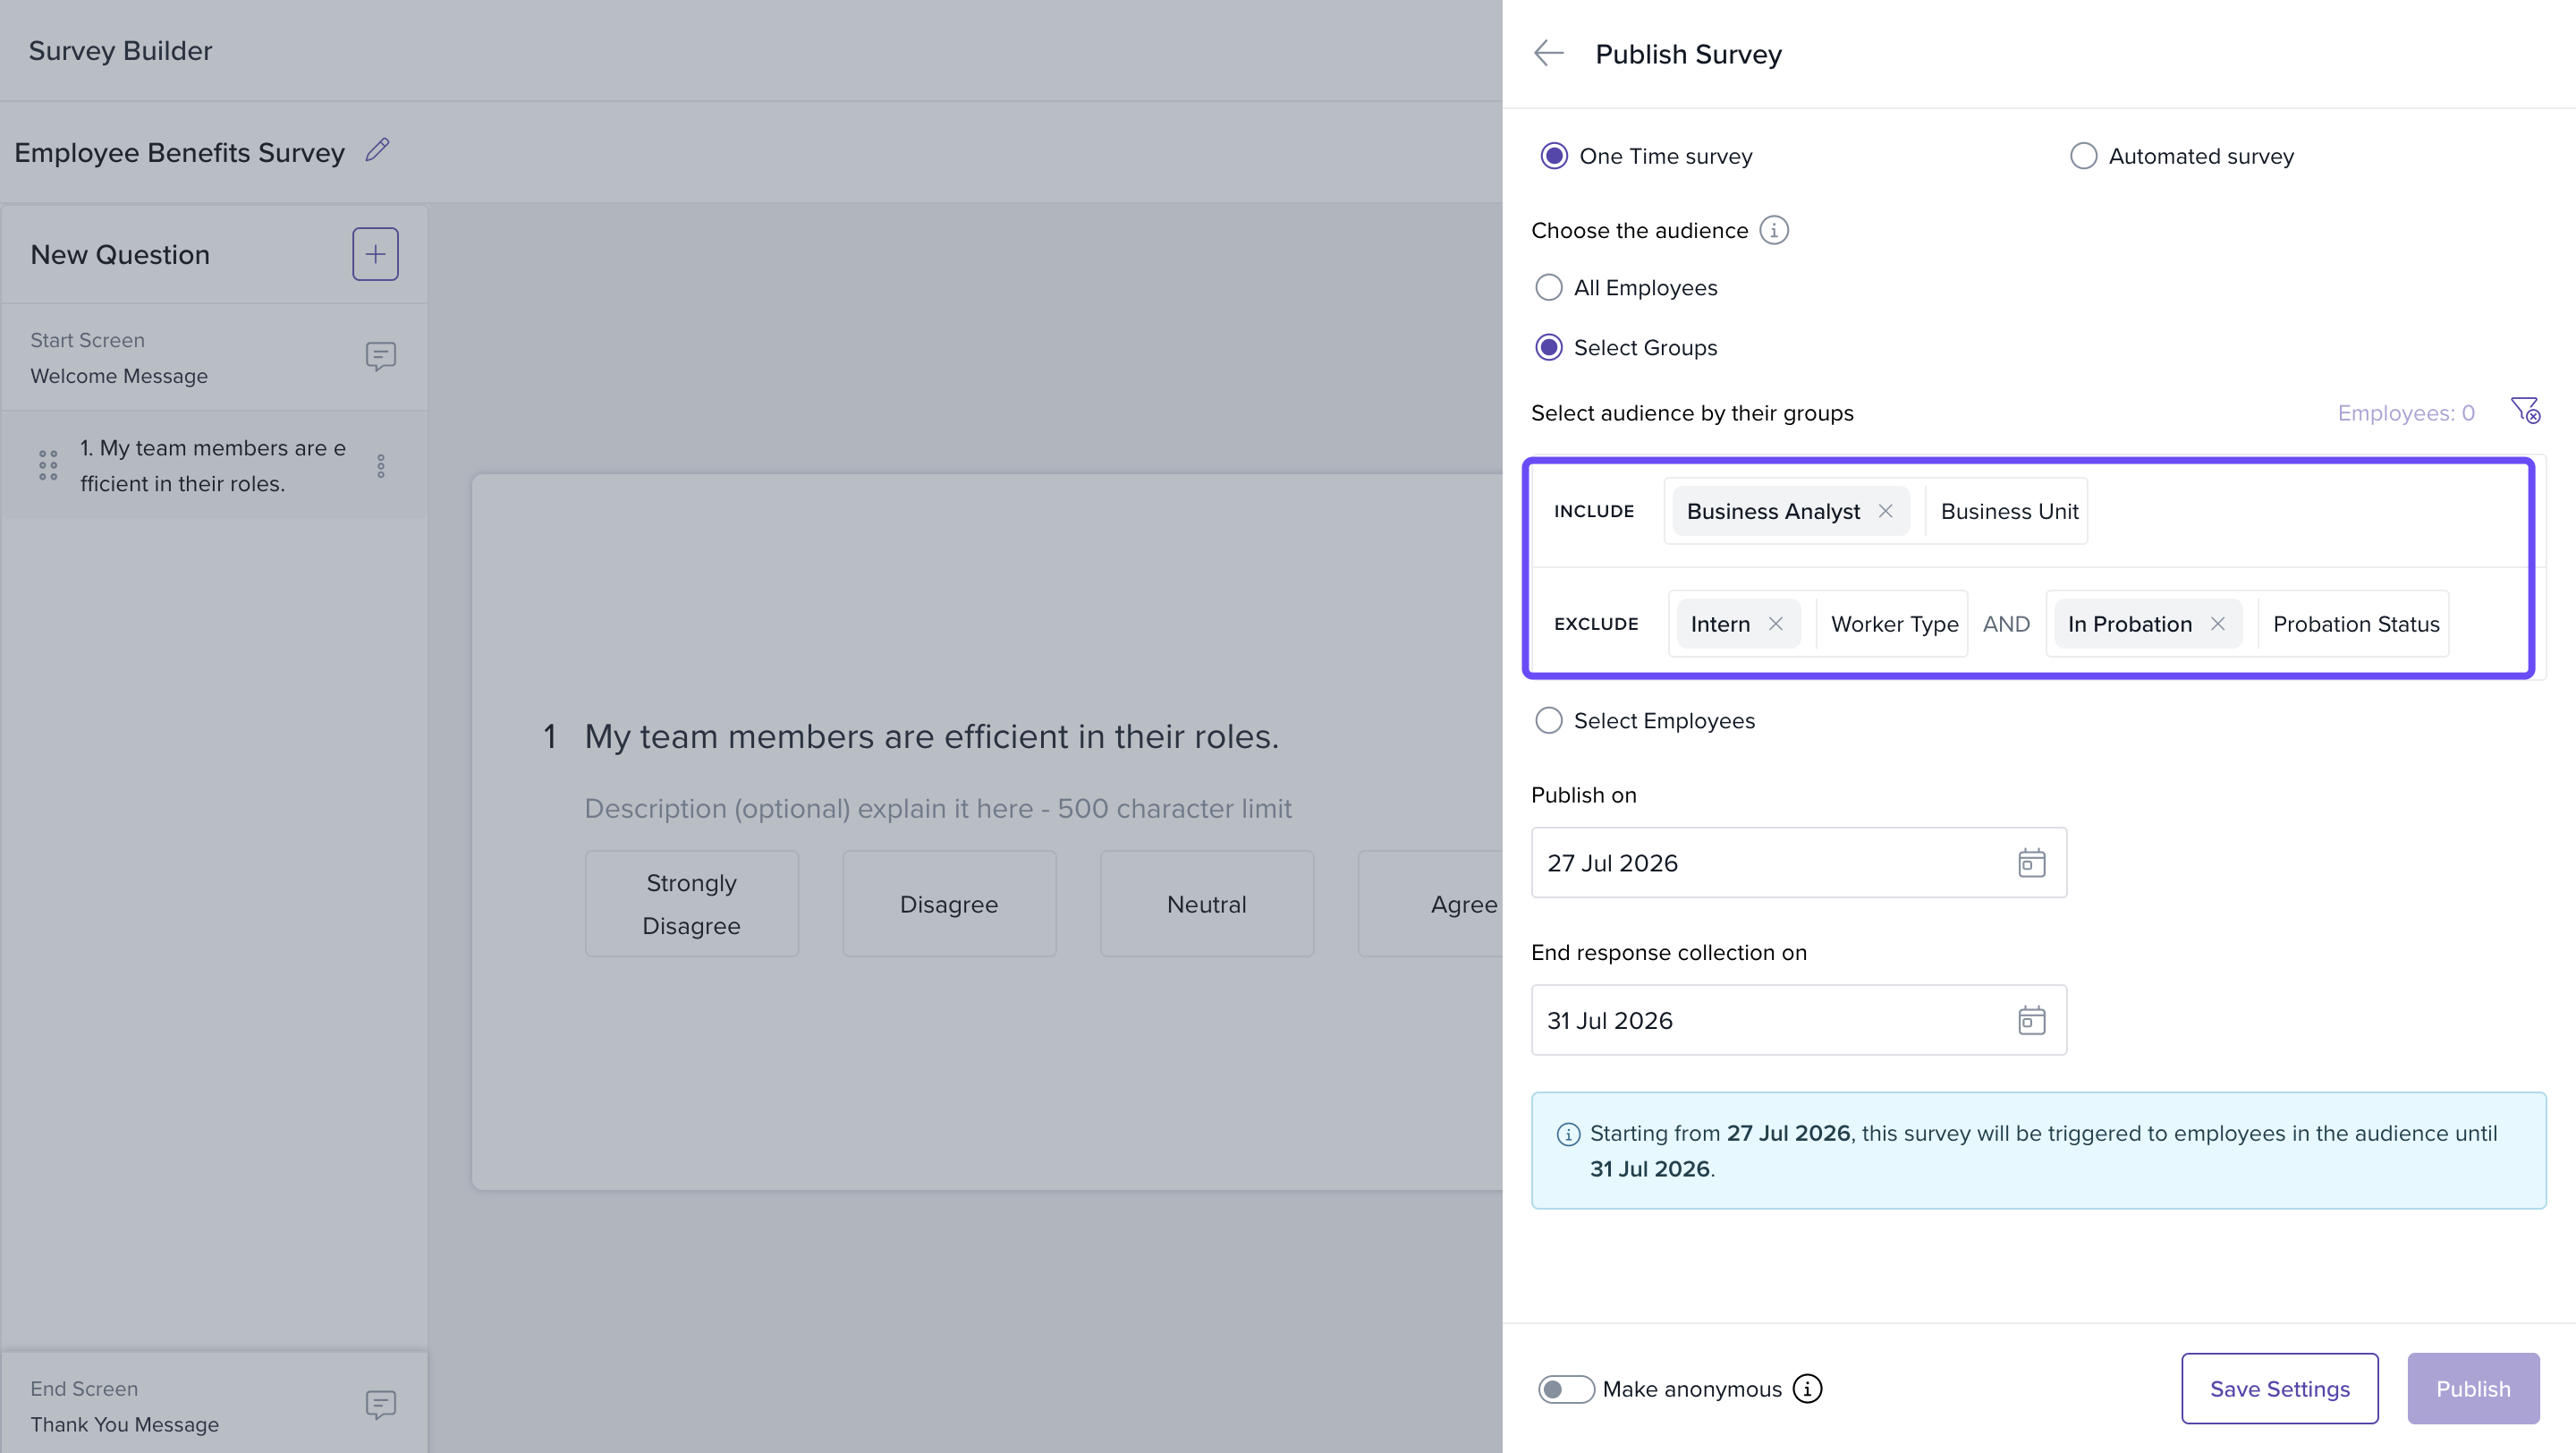The height and width of the screenshot is (1453, 2576).
Task: Open the Publish on calendar picker
Action: (x=2031, y=863)
